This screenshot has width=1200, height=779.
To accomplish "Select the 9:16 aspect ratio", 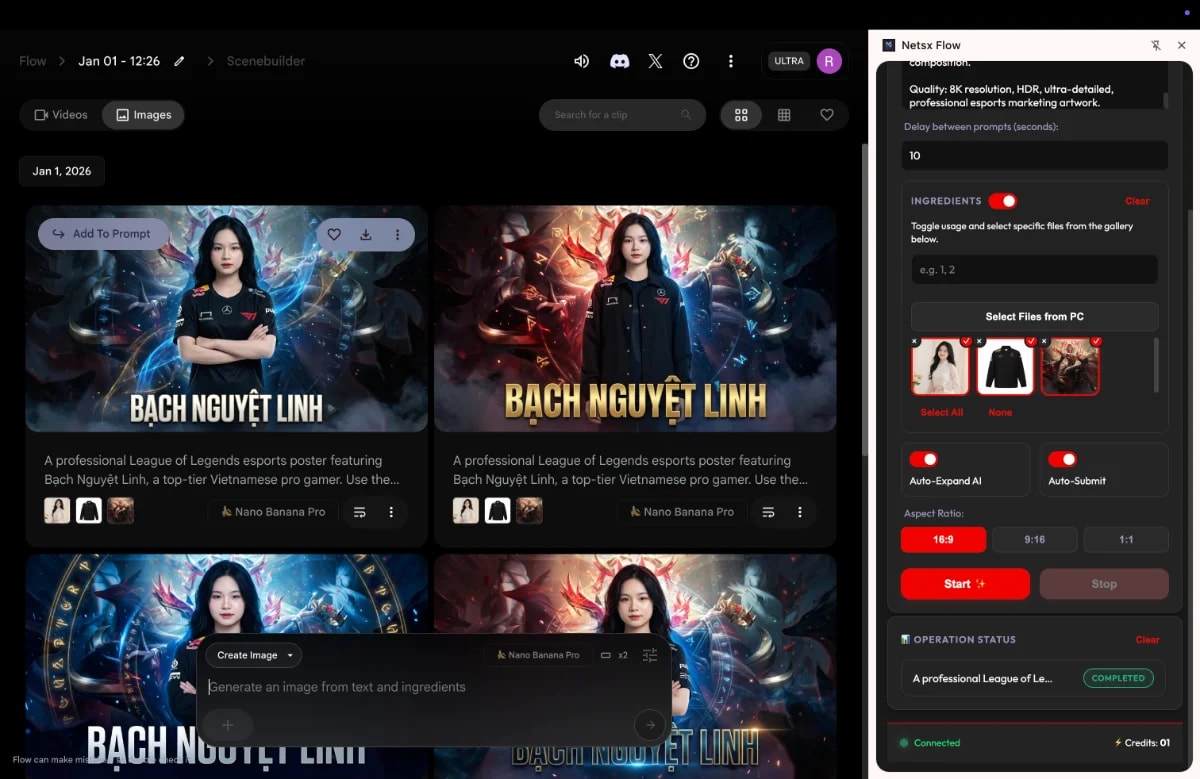I will tap(1034, 539).
